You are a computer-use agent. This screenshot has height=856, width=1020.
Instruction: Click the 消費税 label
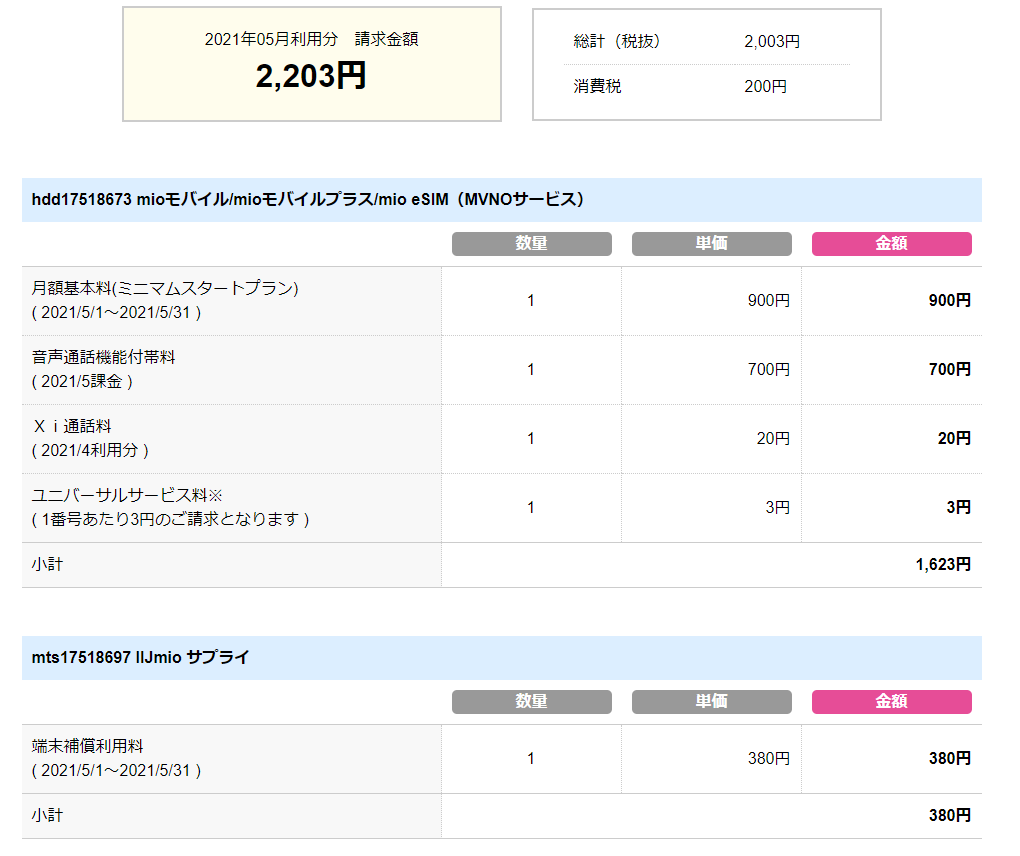pos(597,86)
